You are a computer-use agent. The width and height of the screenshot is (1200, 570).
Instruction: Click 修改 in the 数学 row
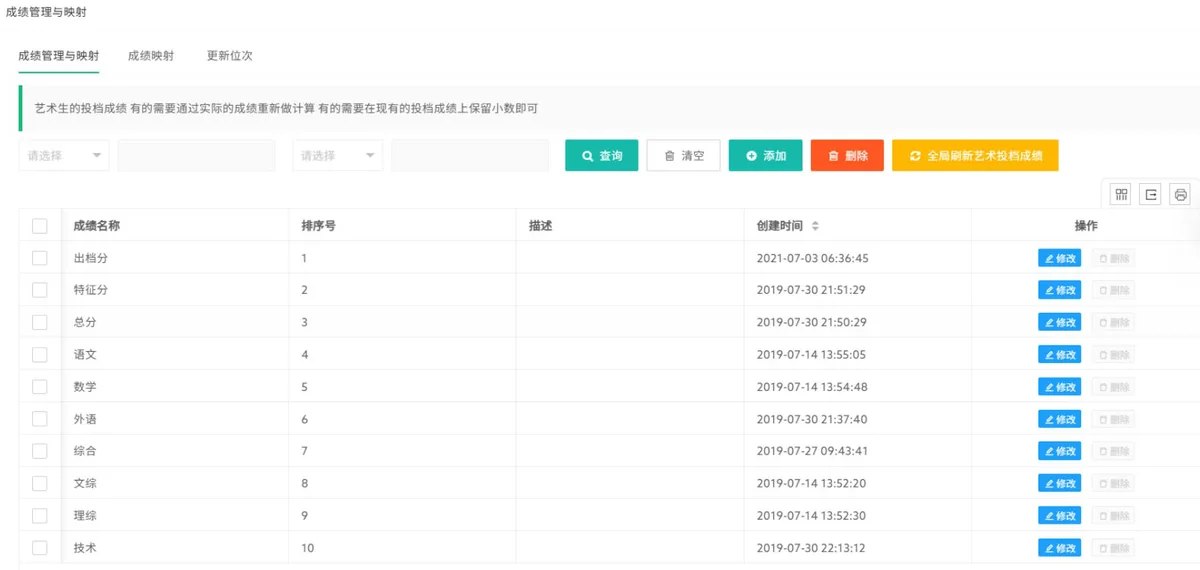click(1060, 386)
